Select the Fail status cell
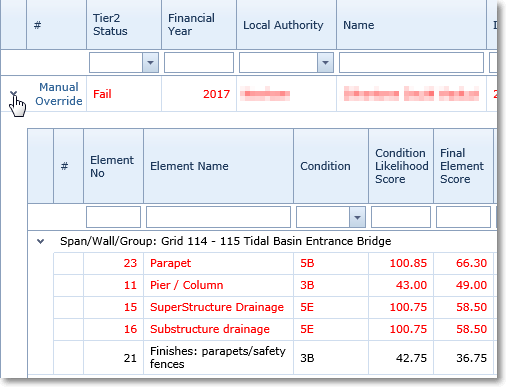Viewport: 506px width, 387px height. (124, 94)
